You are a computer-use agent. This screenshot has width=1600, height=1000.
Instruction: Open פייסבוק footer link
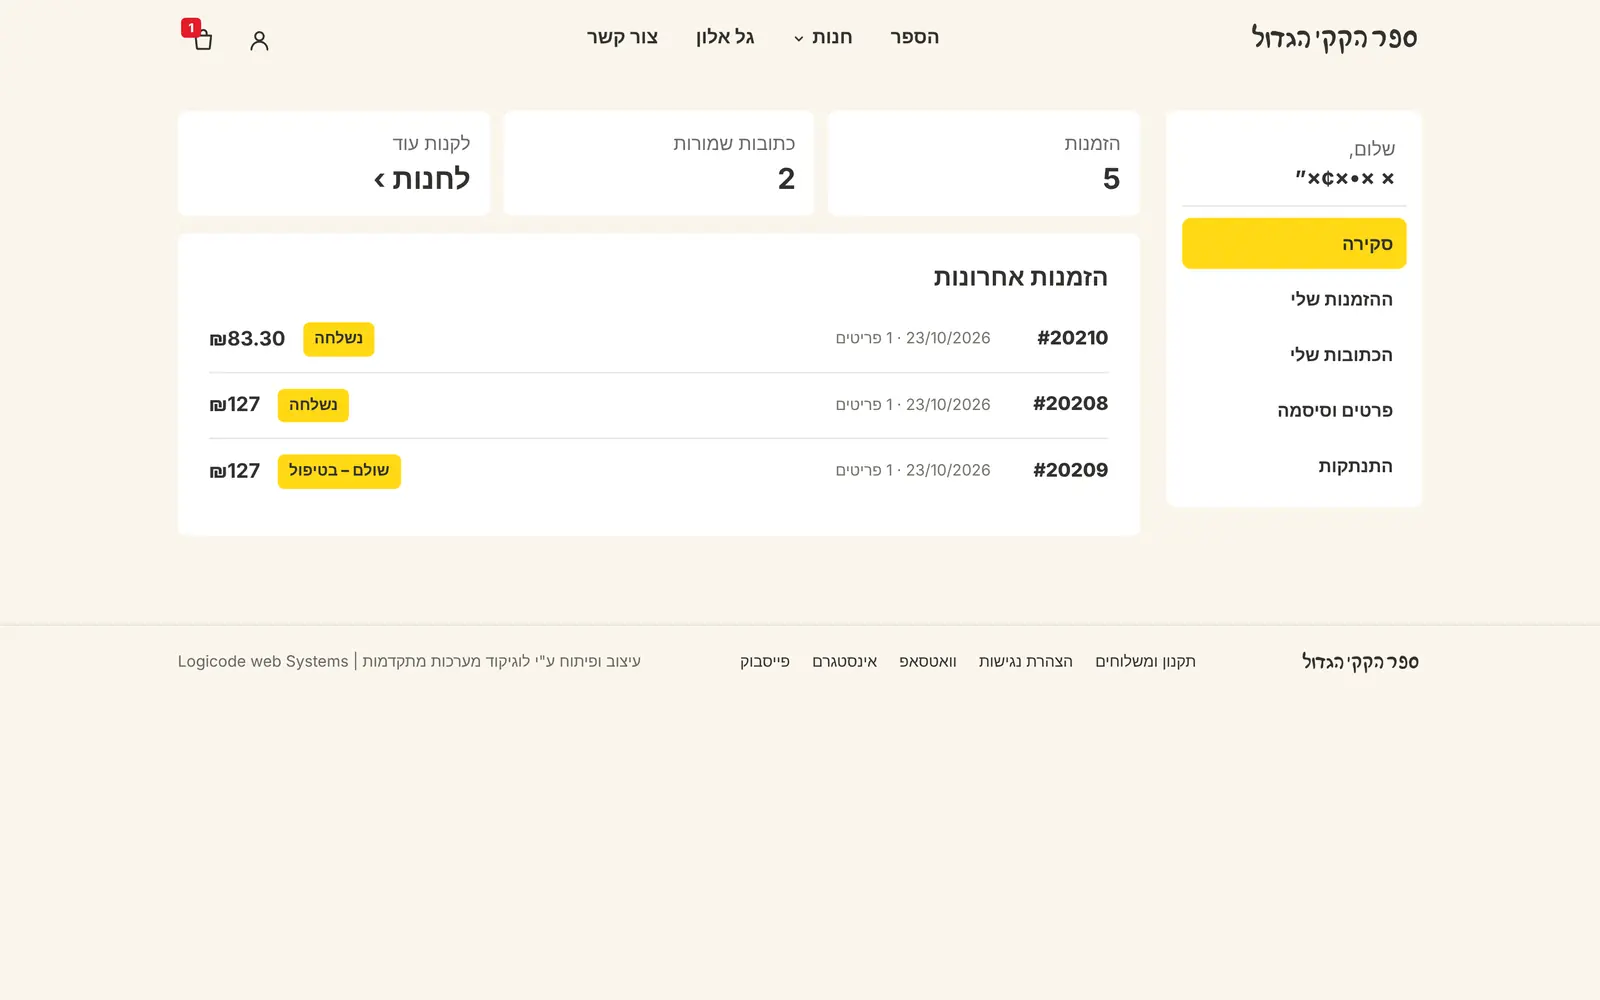[x=765, y=661]
